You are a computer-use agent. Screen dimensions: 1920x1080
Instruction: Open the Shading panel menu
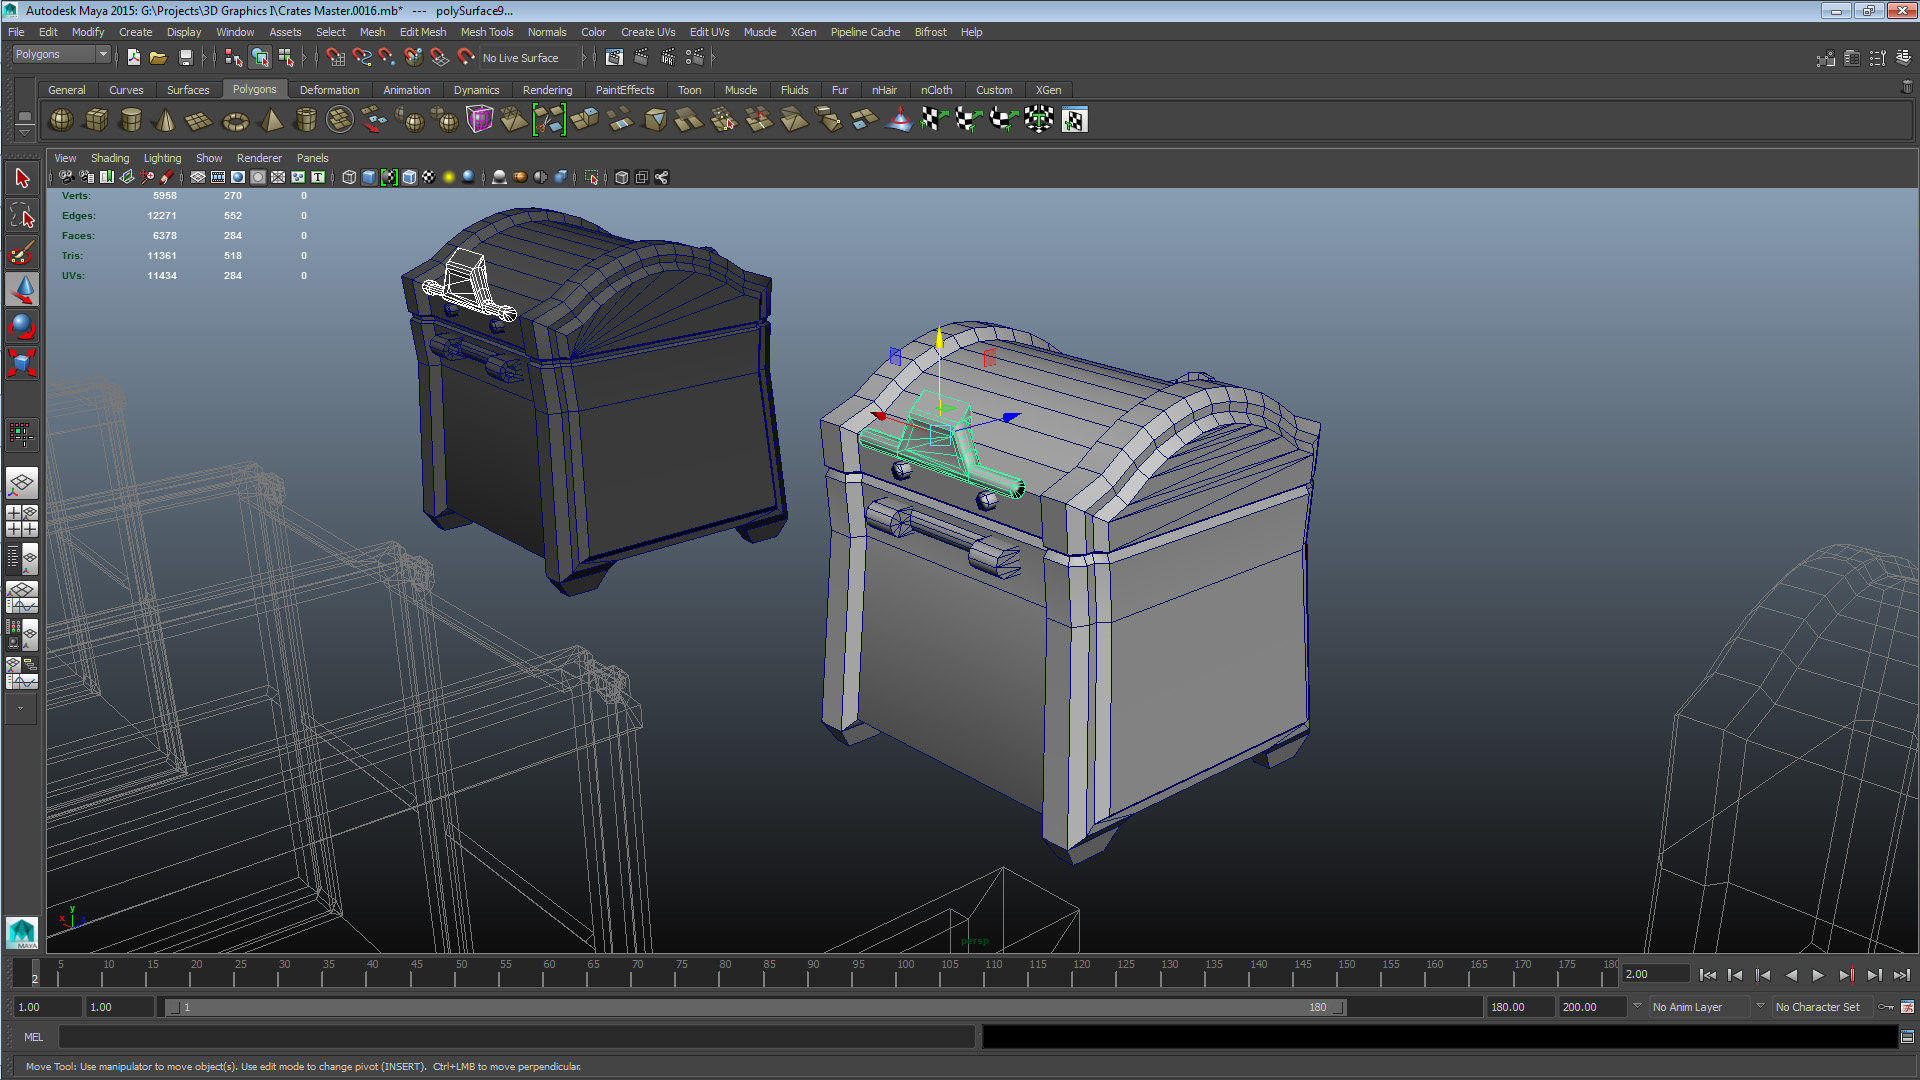point(109,158)
